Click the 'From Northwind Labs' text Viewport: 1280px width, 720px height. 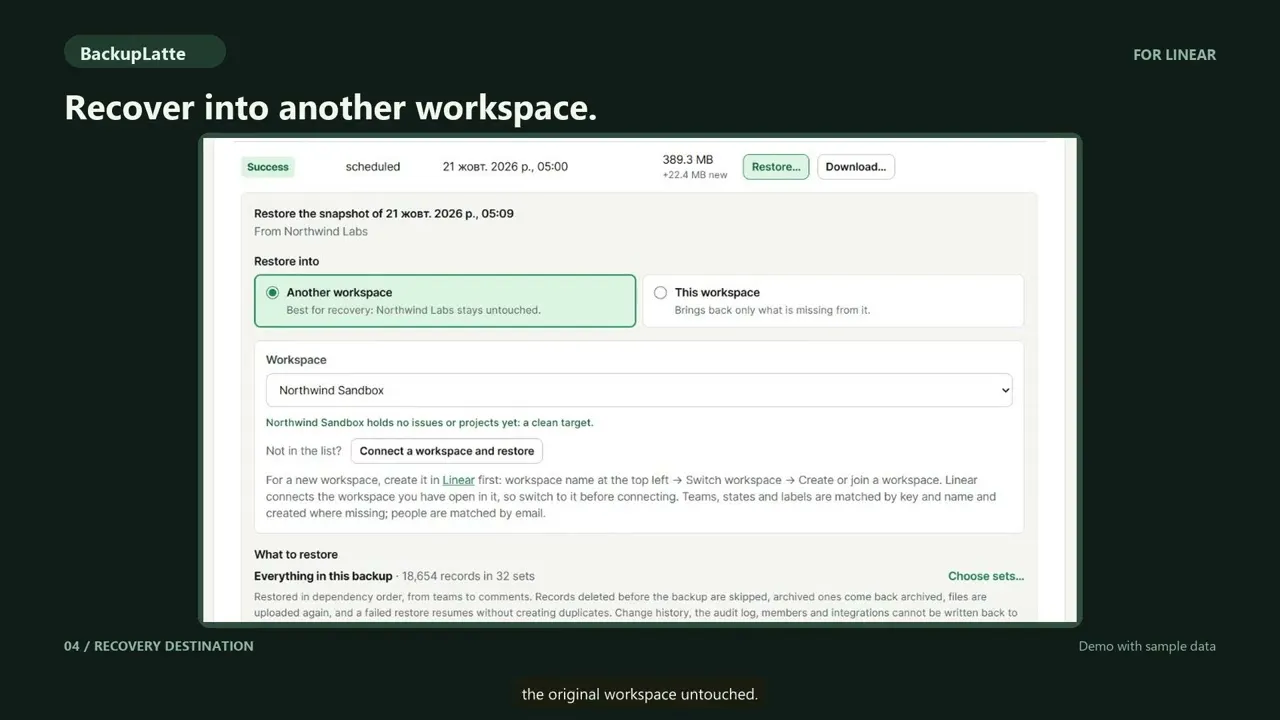point(311,231)
